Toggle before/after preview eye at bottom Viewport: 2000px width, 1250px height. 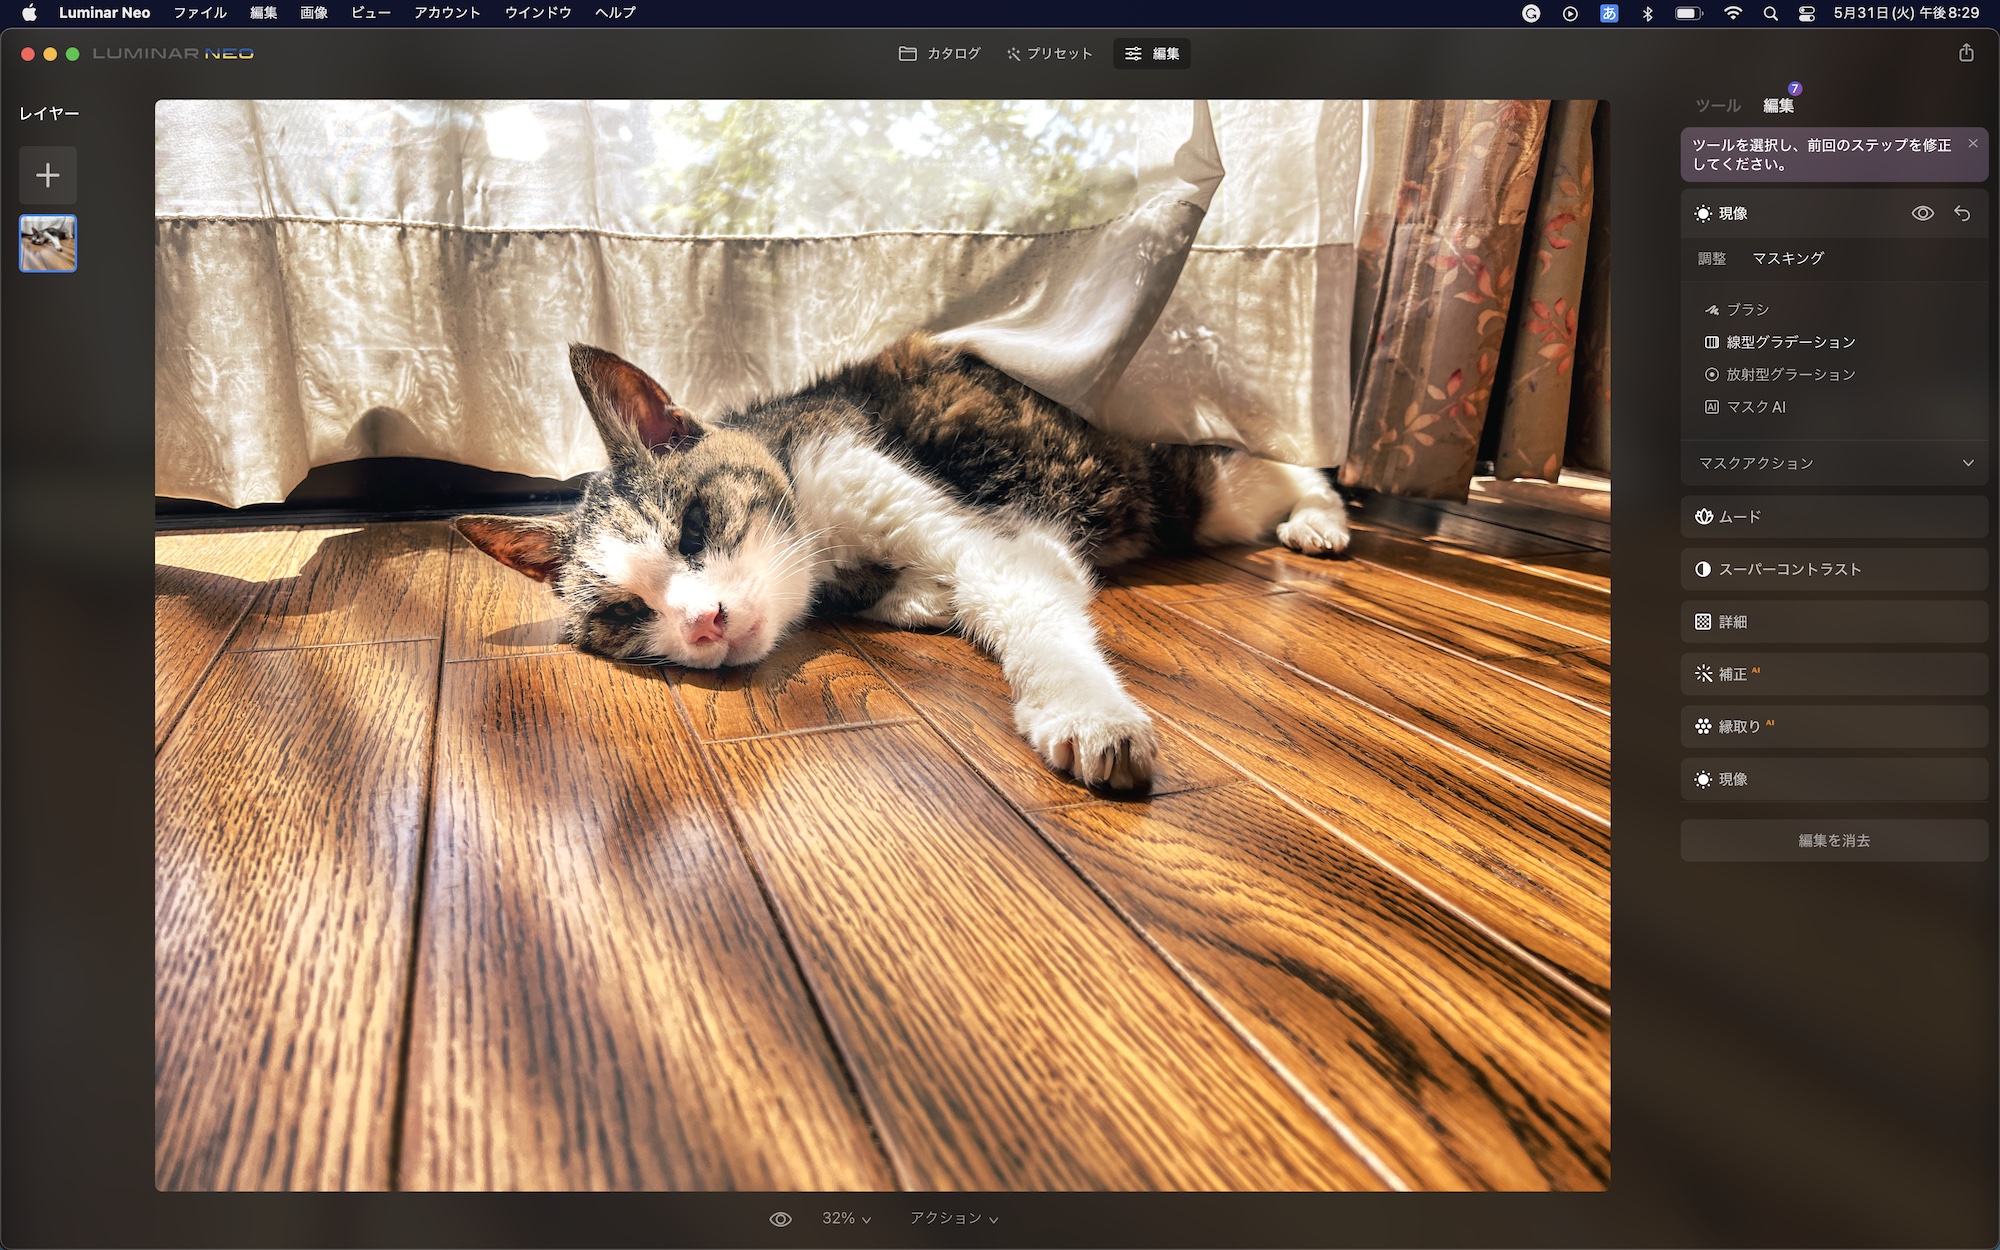coord(780,1219)
